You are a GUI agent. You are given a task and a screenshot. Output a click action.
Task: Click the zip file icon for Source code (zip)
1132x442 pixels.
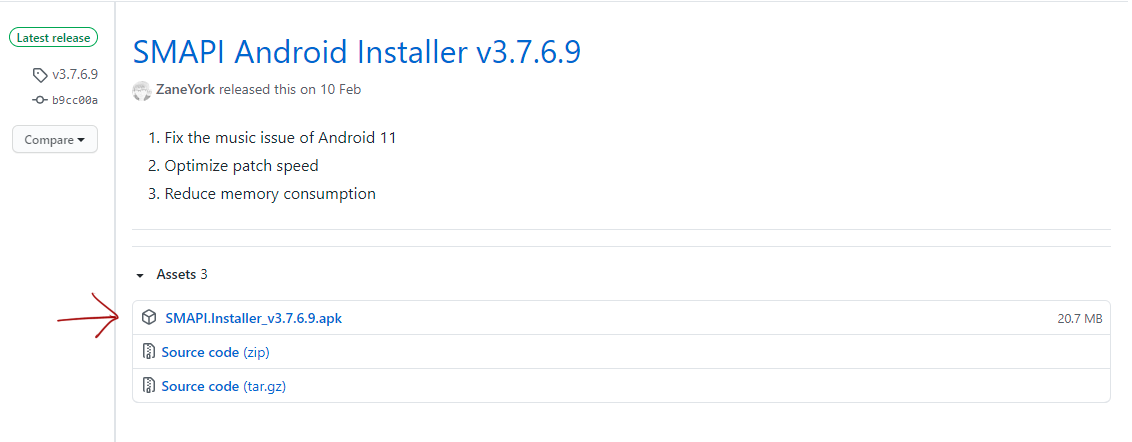pos(149,352)
